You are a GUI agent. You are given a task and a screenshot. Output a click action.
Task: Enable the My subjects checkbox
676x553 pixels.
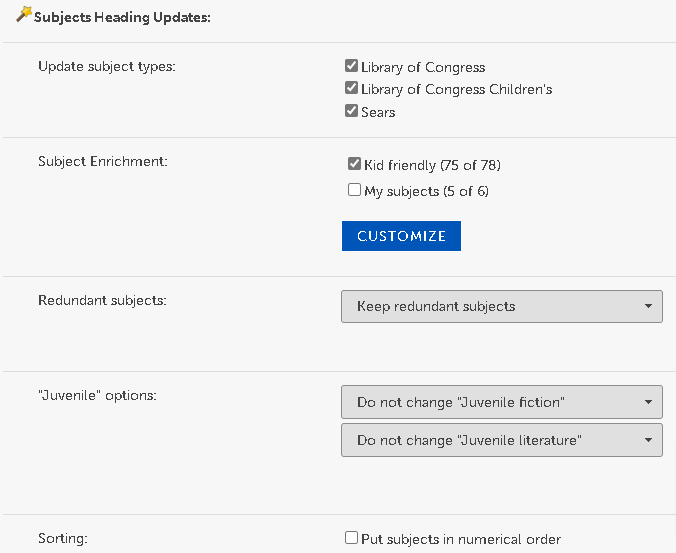point(354,190)
